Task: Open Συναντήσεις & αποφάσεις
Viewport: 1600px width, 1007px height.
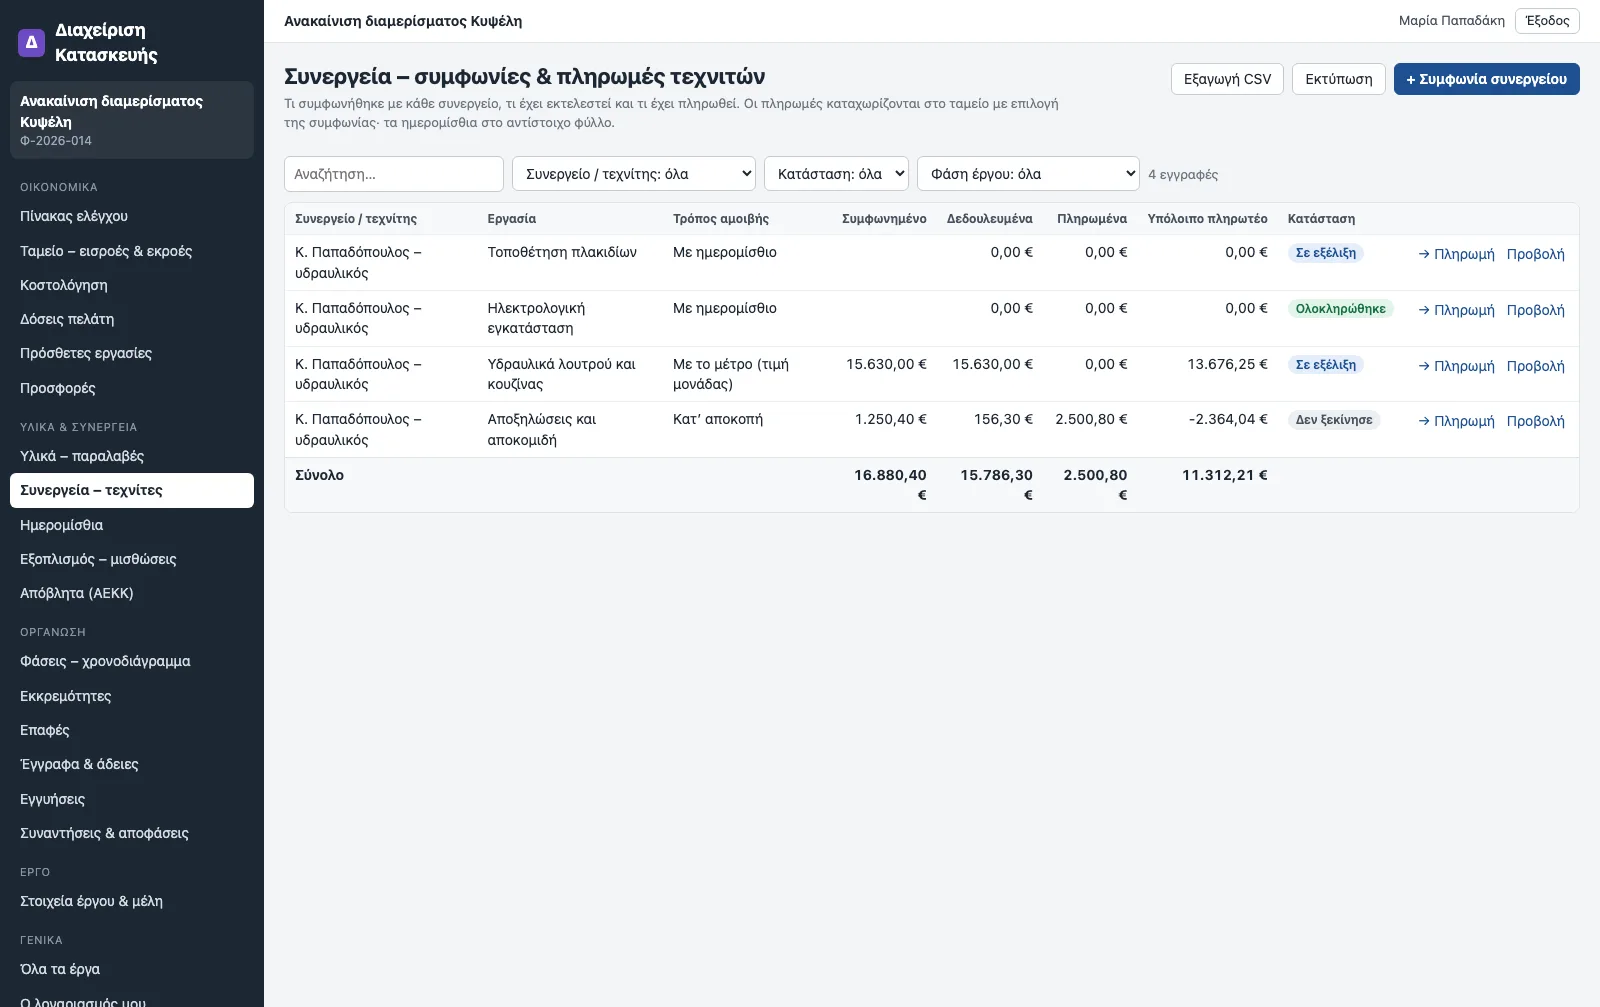Action: [132, 833]
